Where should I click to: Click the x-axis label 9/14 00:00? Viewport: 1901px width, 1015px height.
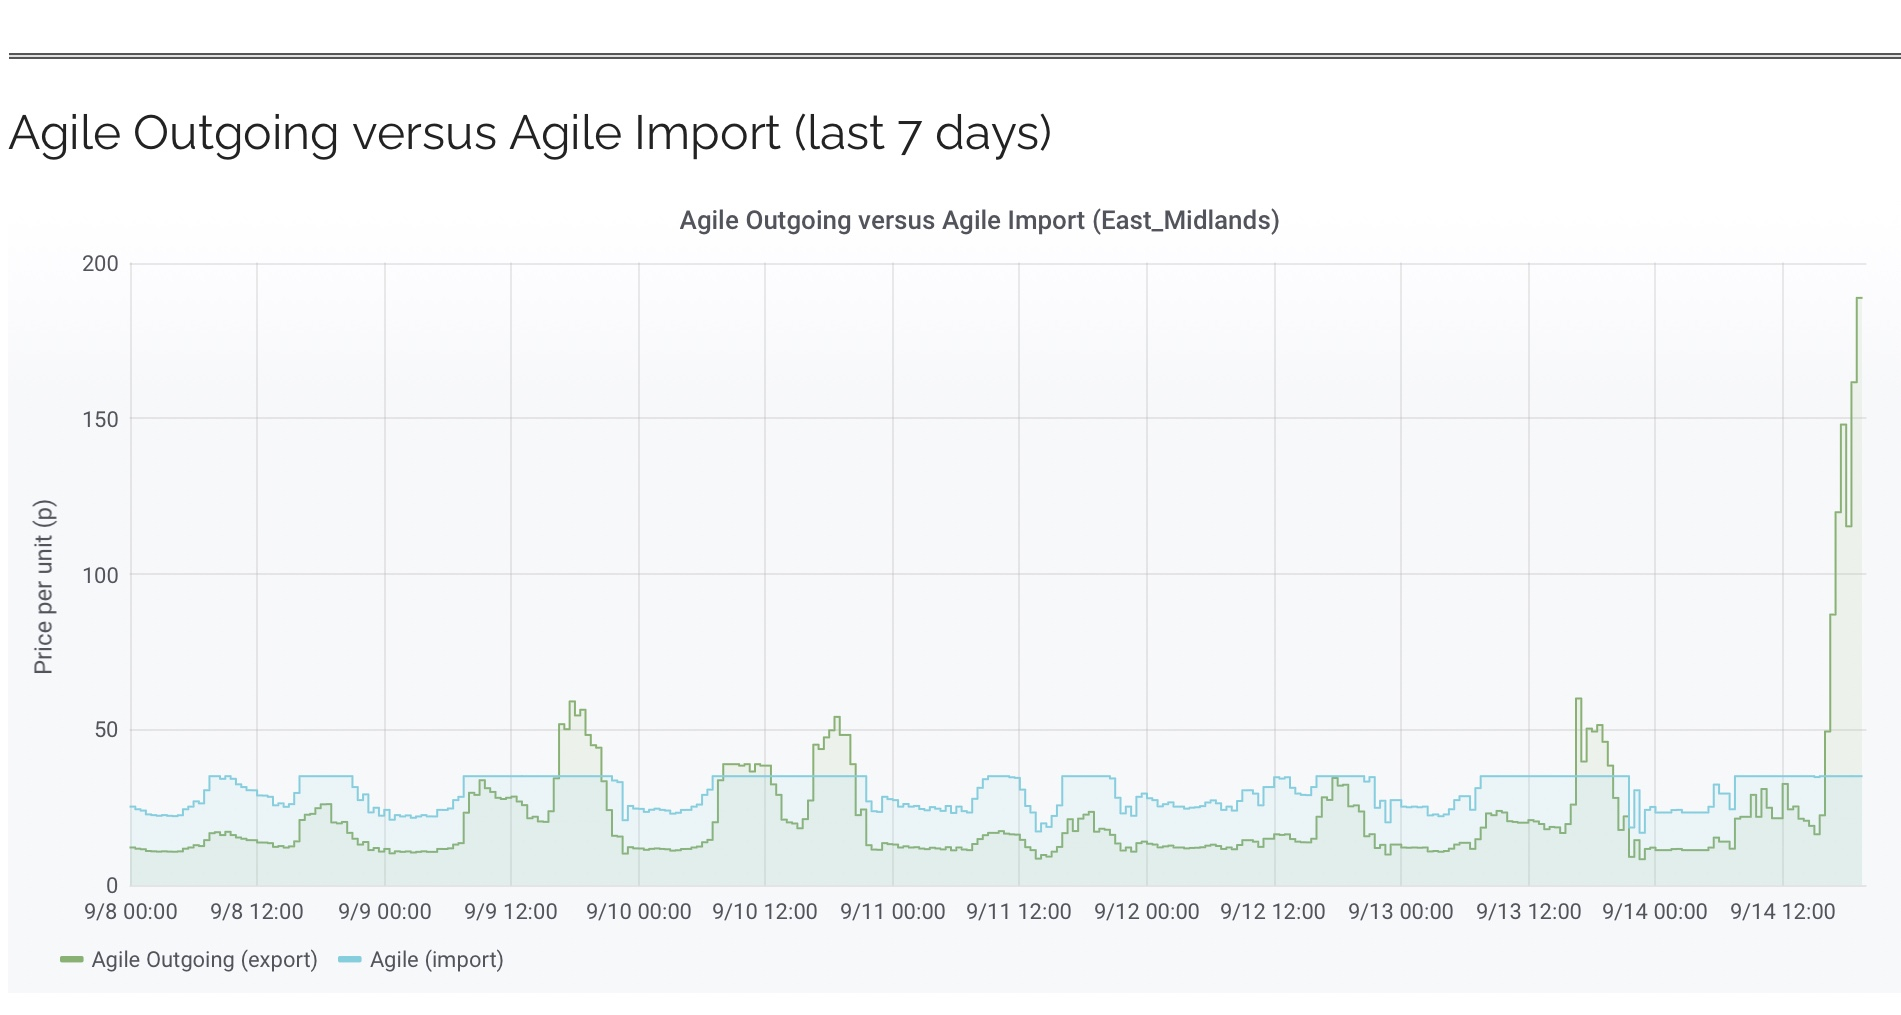point(1655,912)
